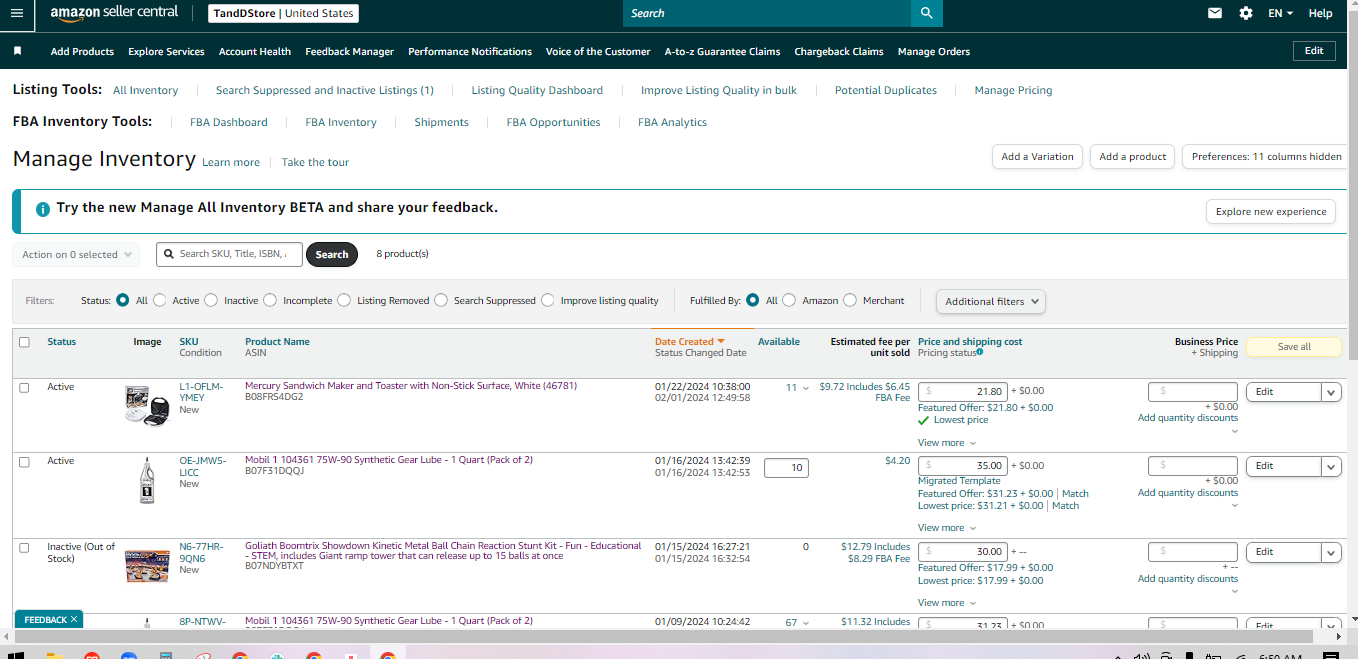Open the Action on 0 selected dropdown
Screen dimensions: 1358x659
tap(76, 254)
